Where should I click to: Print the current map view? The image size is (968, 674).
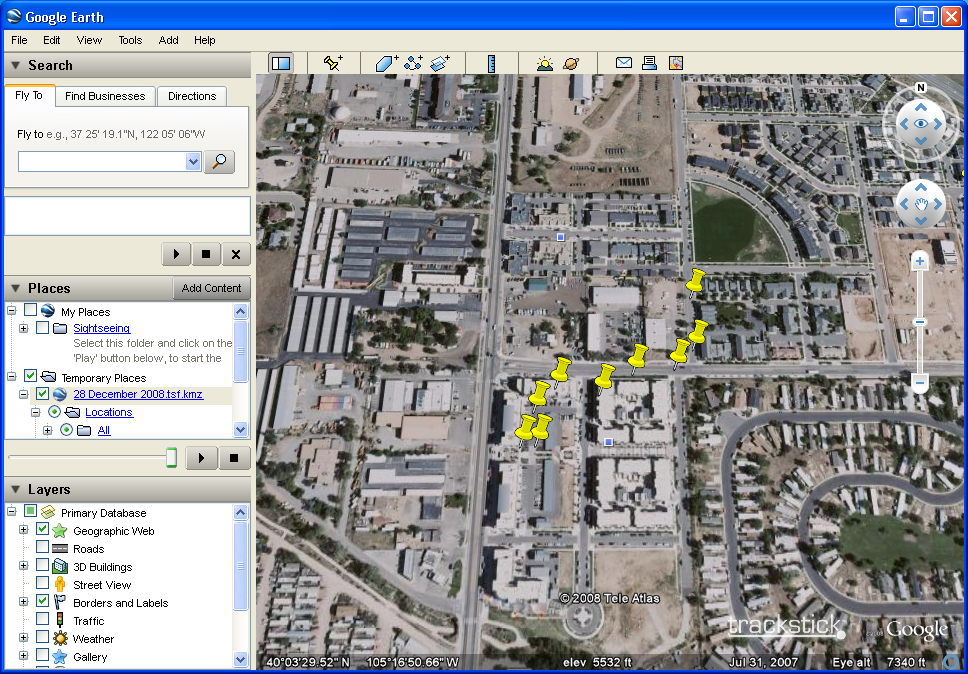[x=649, y=63]
